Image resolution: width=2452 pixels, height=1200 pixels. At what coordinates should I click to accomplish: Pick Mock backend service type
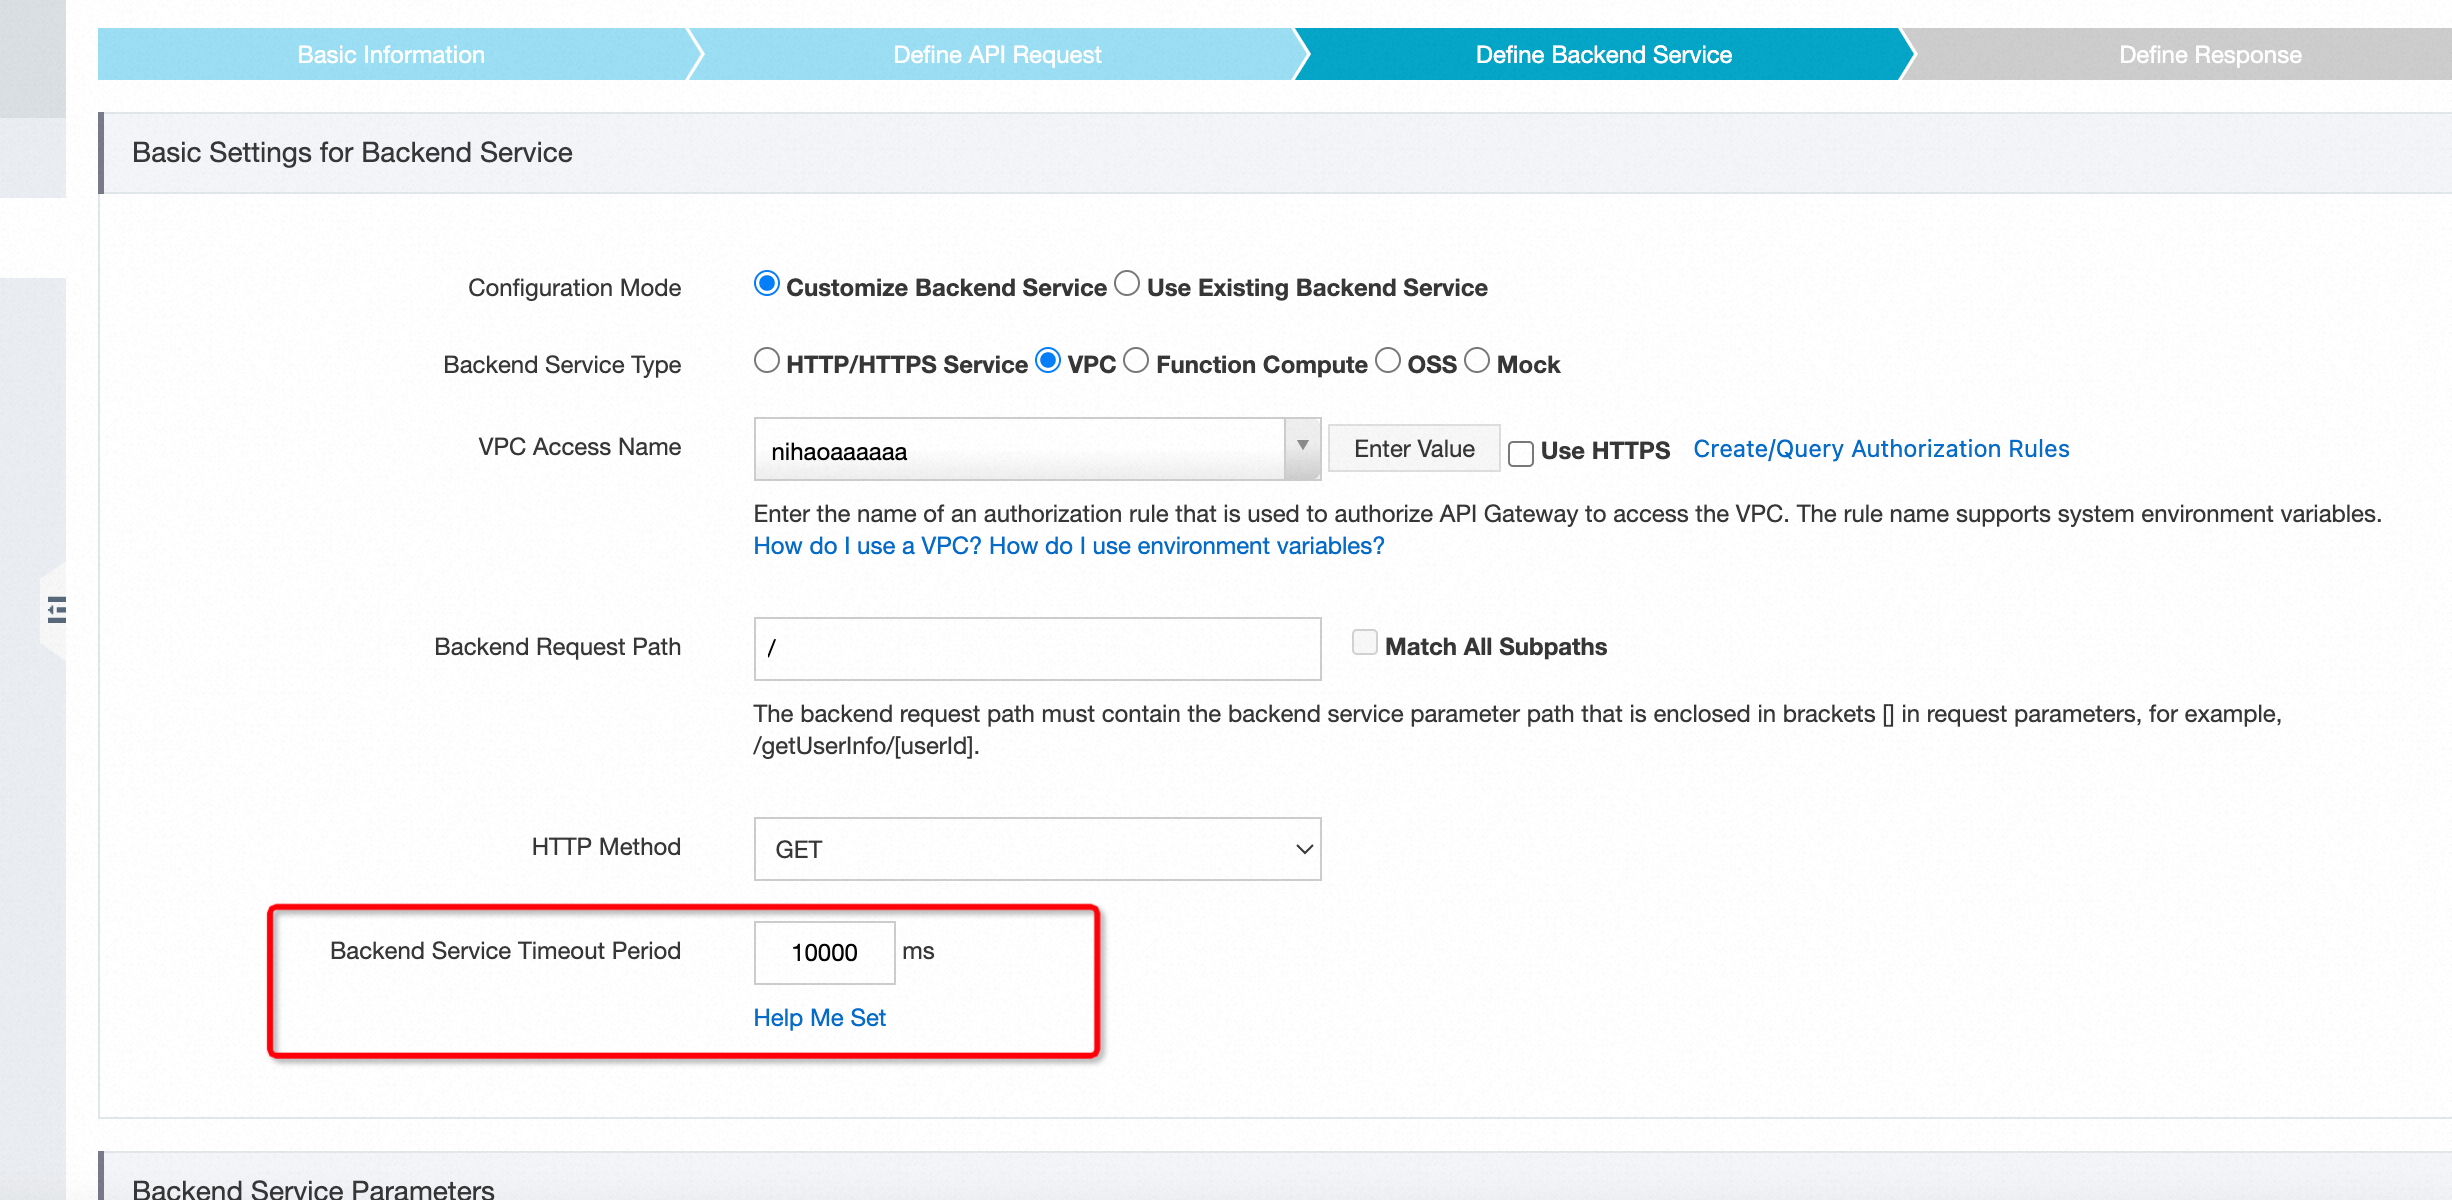click(x=1477, y=361)
